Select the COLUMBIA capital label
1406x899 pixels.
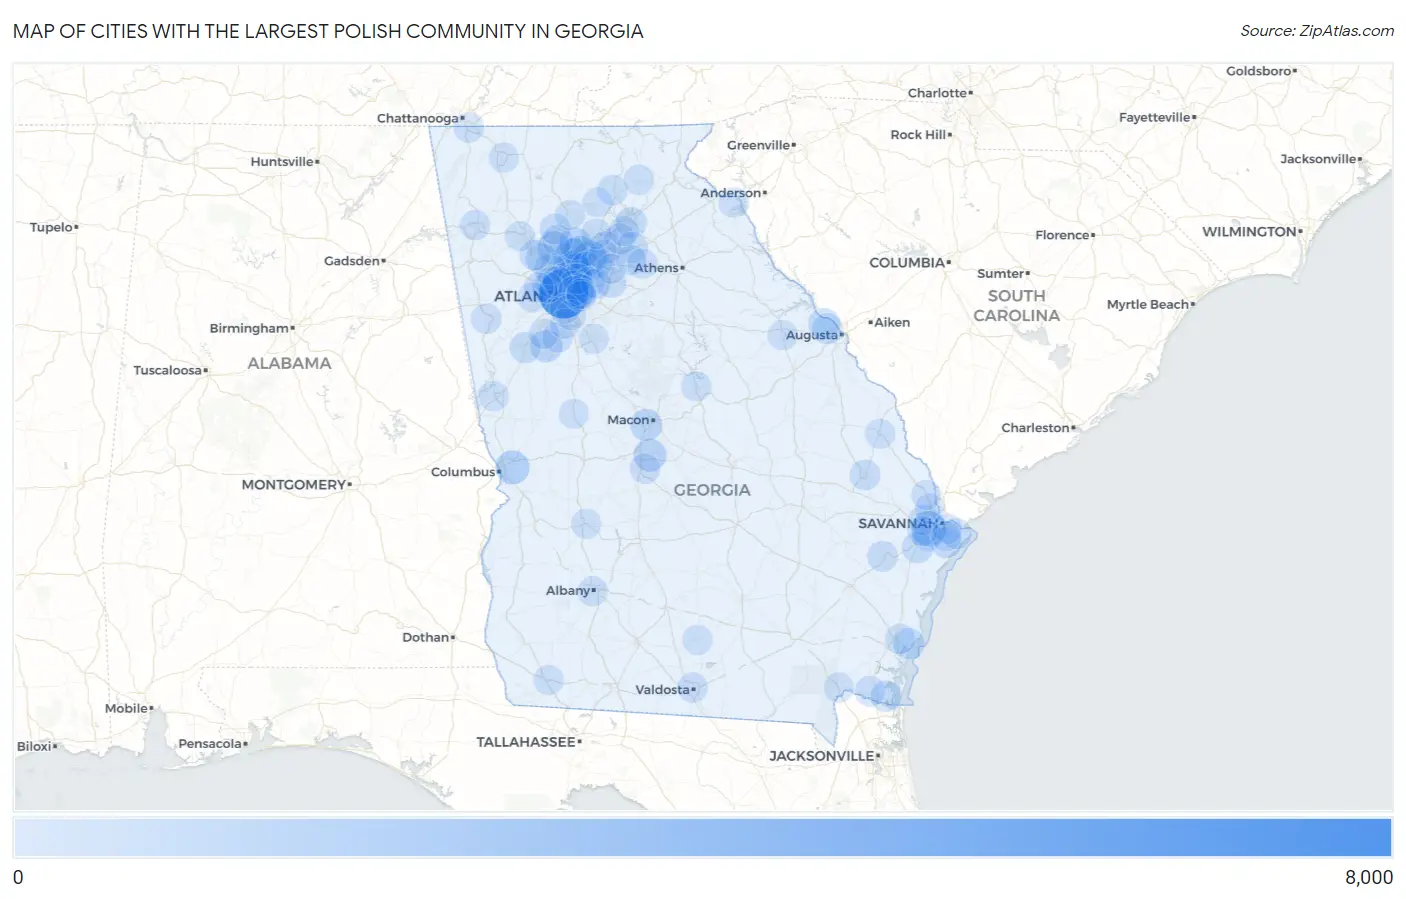[x=907, y=263]
